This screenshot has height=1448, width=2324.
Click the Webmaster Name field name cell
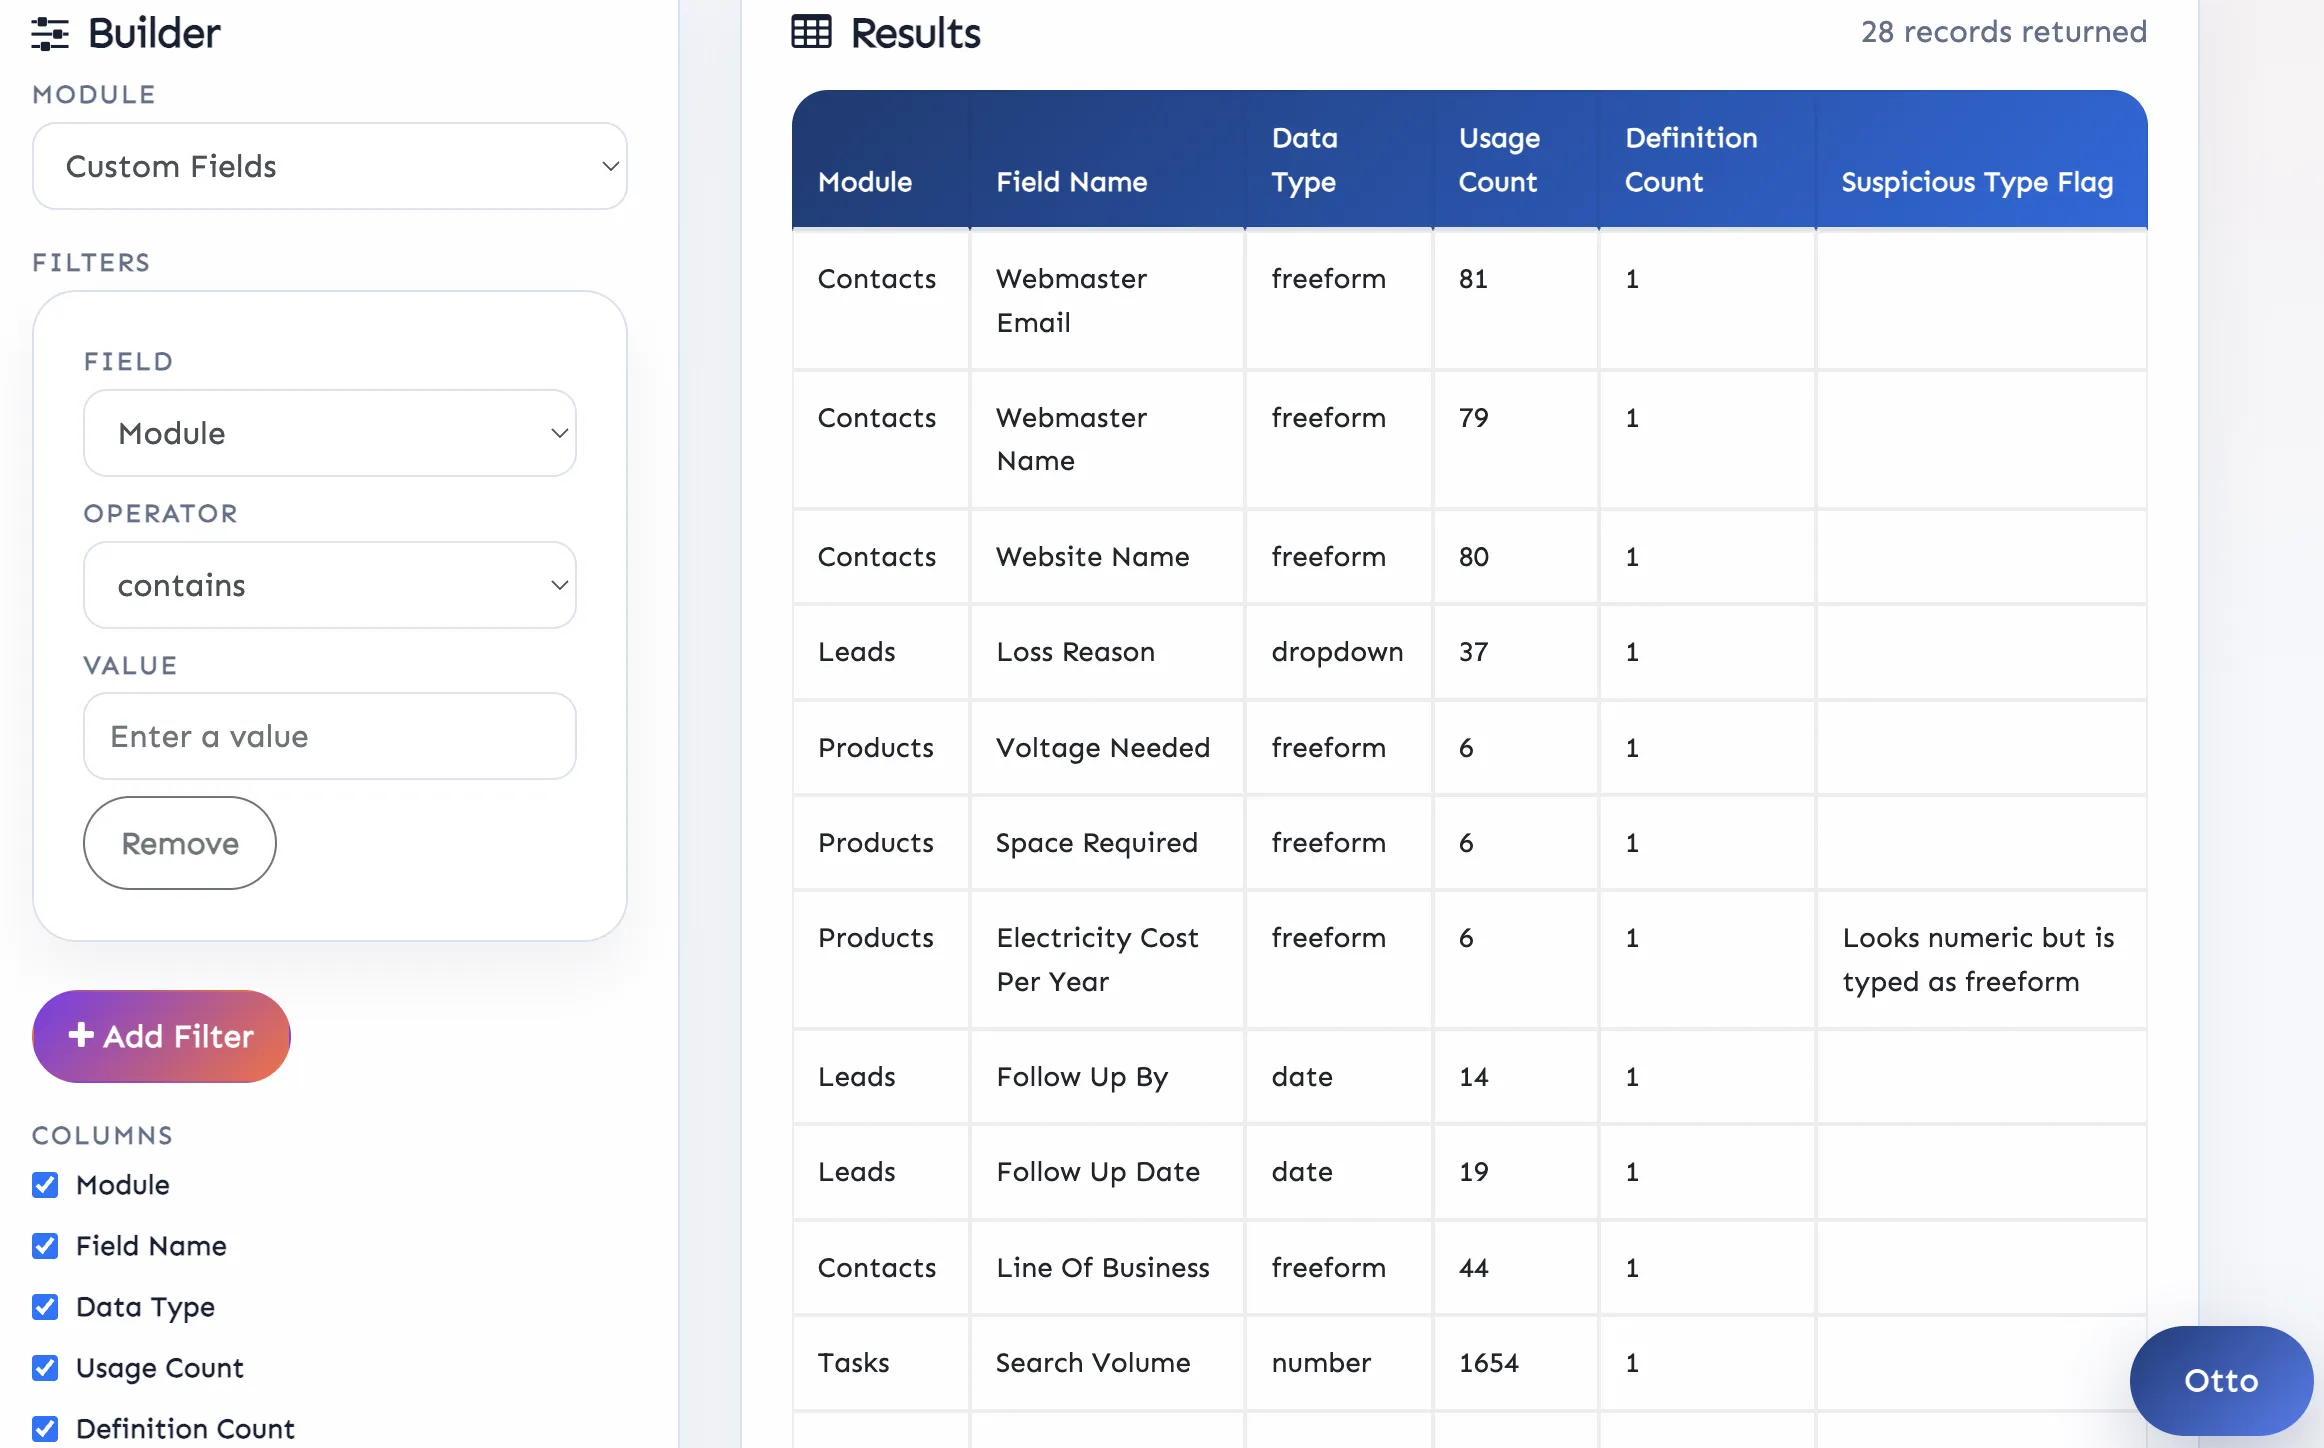pyautogui.click(x=1107, y=440)
